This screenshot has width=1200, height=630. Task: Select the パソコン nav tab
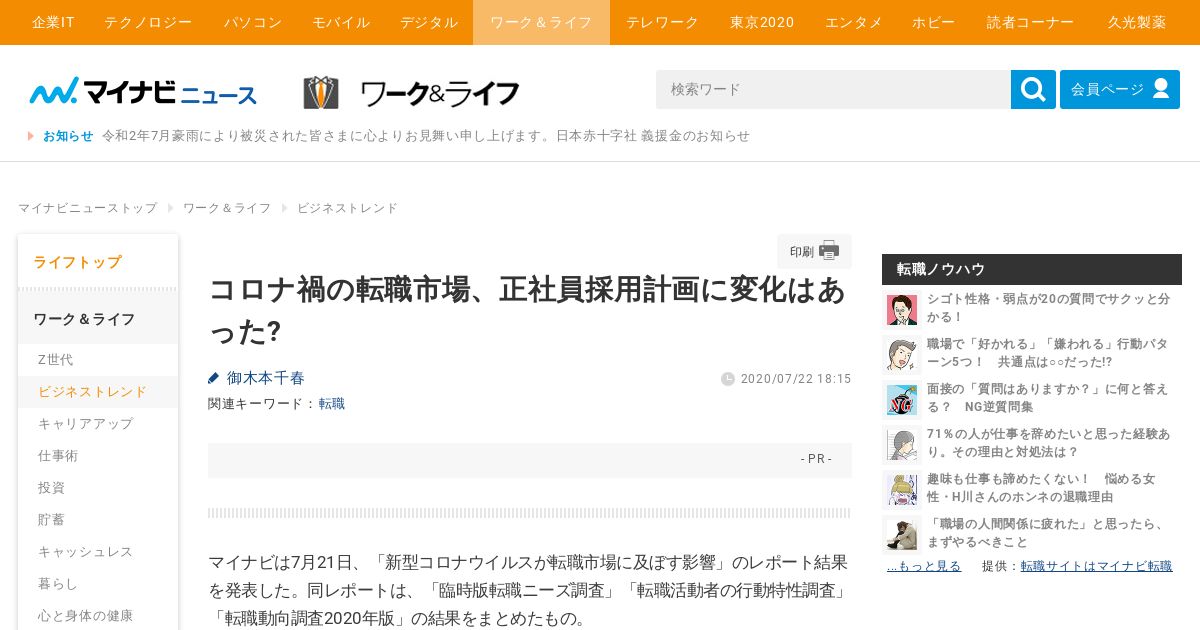tap(252, 22)
